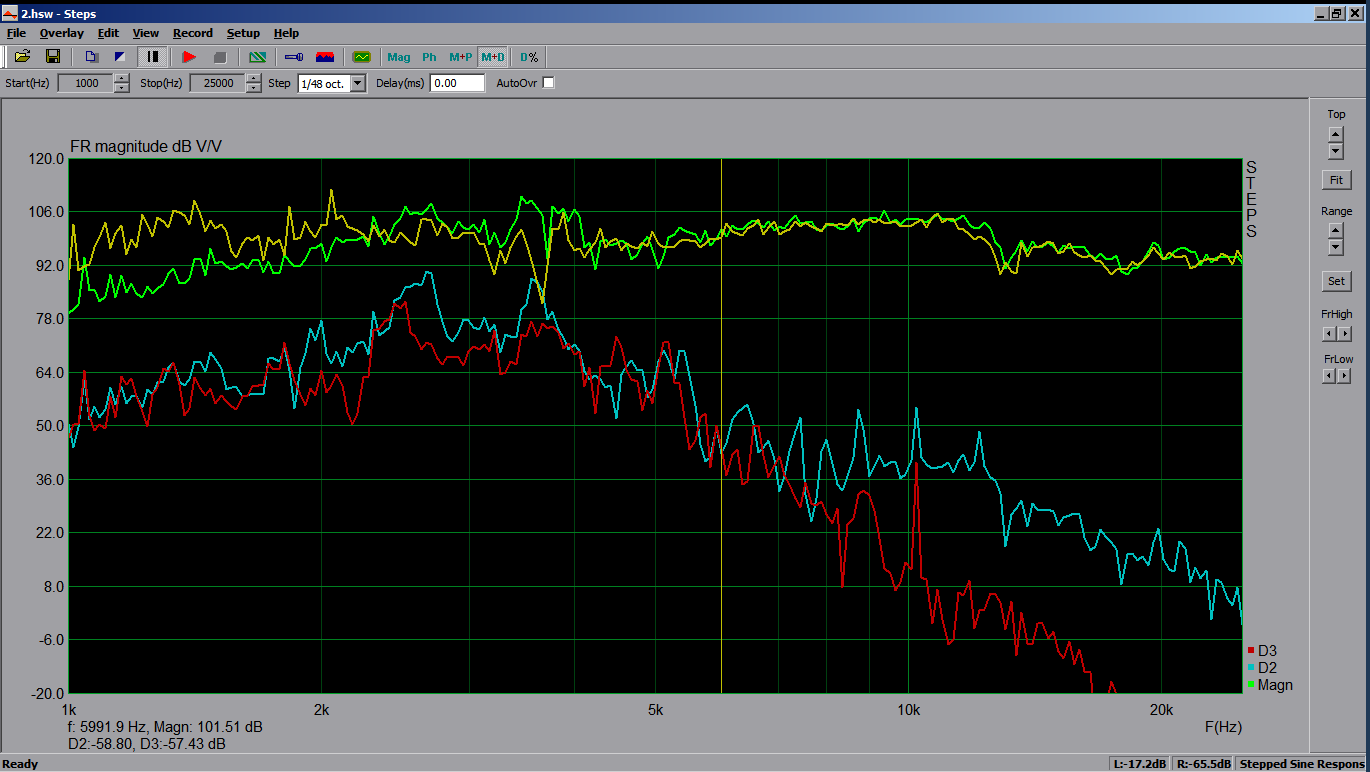Enable the AutoOvr checkbox
This screenshot has height=772, width=1370.
(x=548, y=83)
